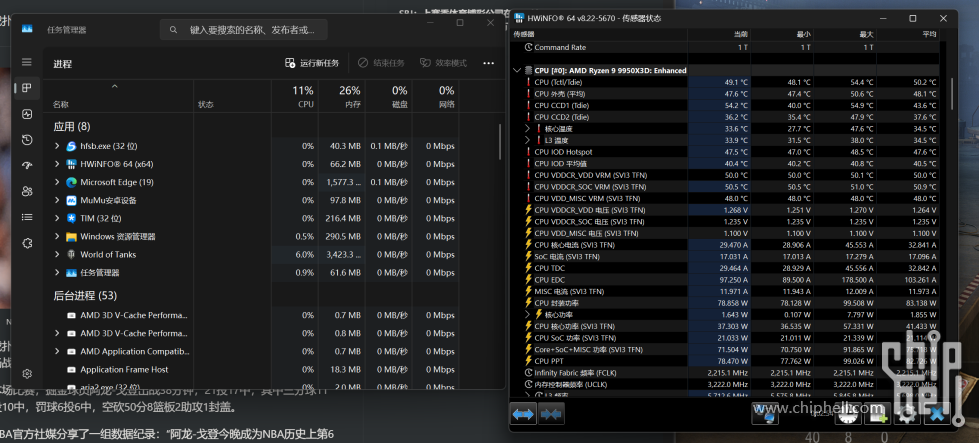The height and width of the screenshot is (443, 979).
Task: Open the Performance page in Task Manager sidebar
Action: coord(27,113)
